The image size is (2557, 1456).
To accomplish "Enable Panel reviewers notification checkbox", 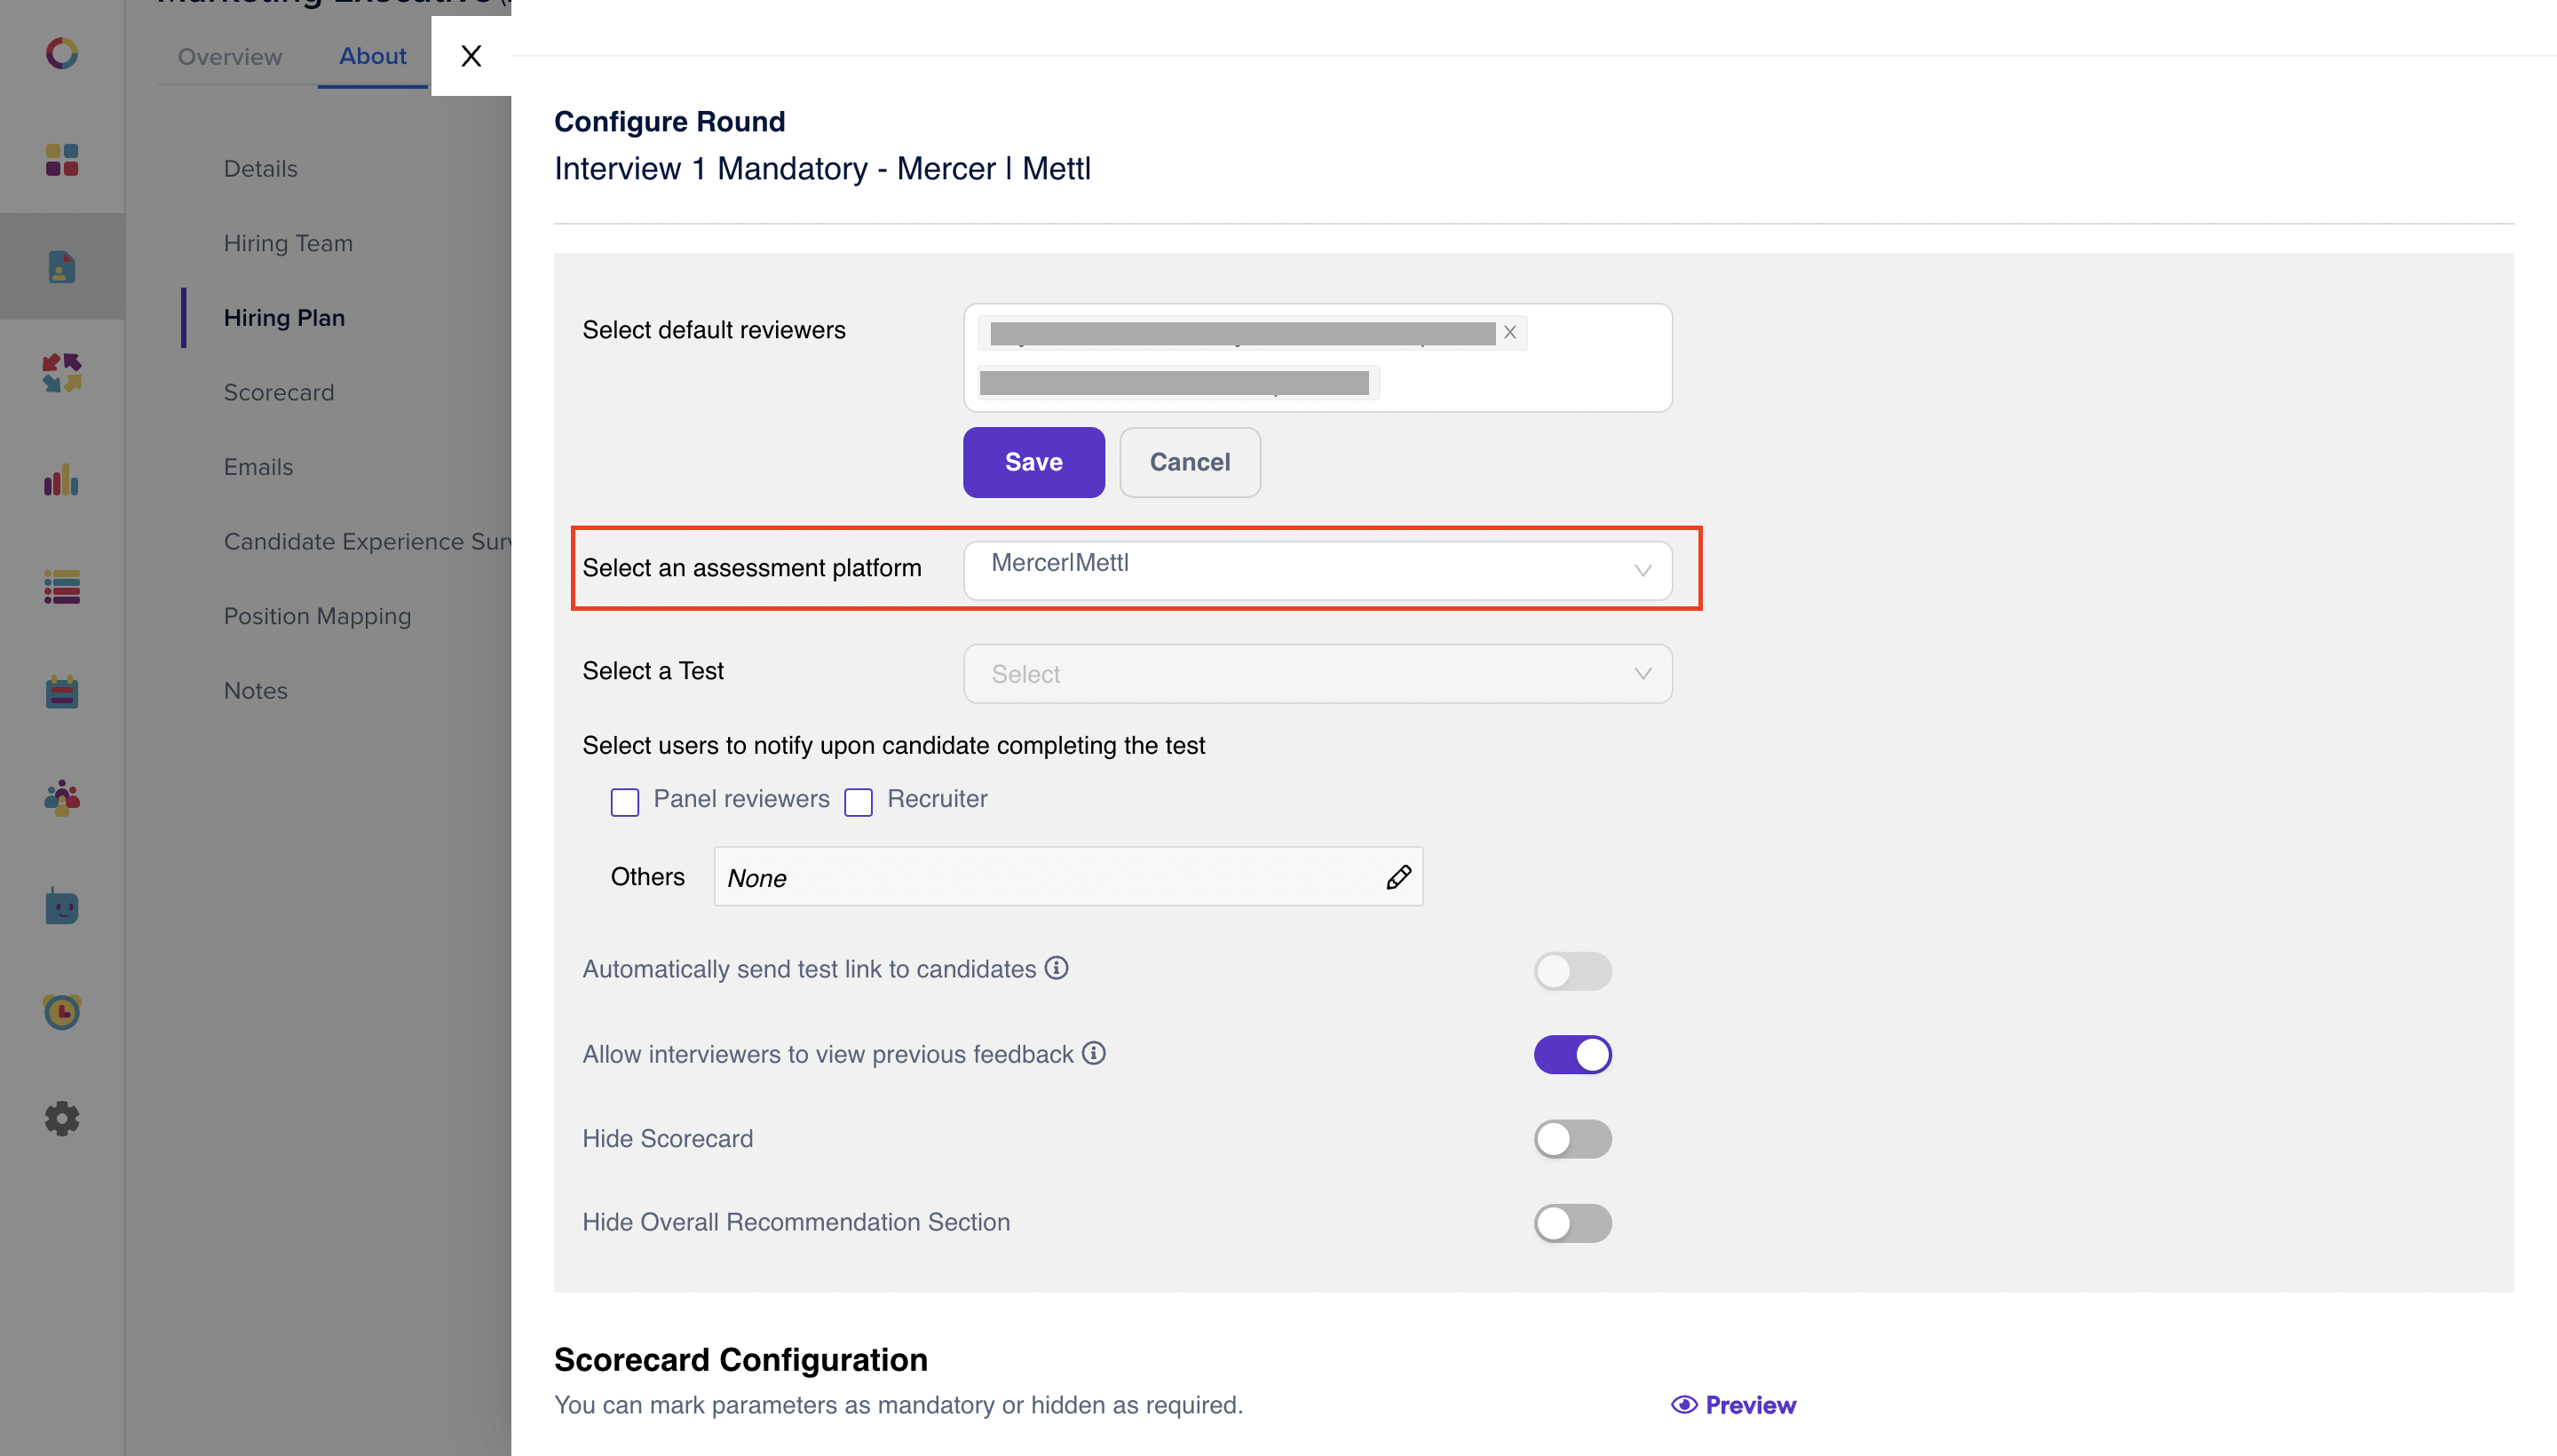I will click(624, 801).
